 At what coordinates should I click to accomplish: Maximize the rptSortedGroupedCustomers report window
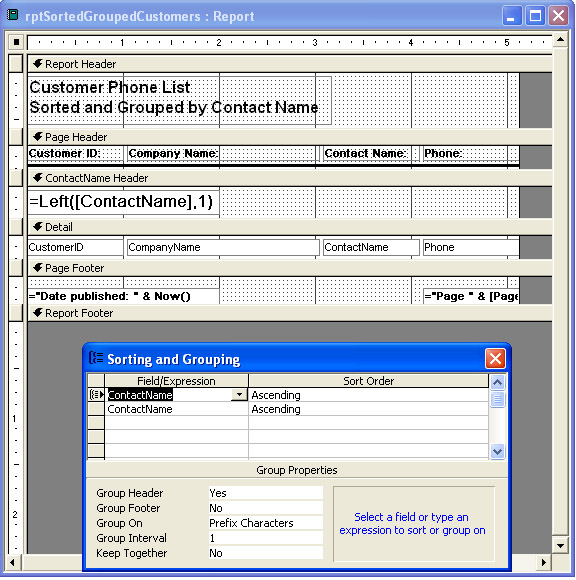pos(535,16)
